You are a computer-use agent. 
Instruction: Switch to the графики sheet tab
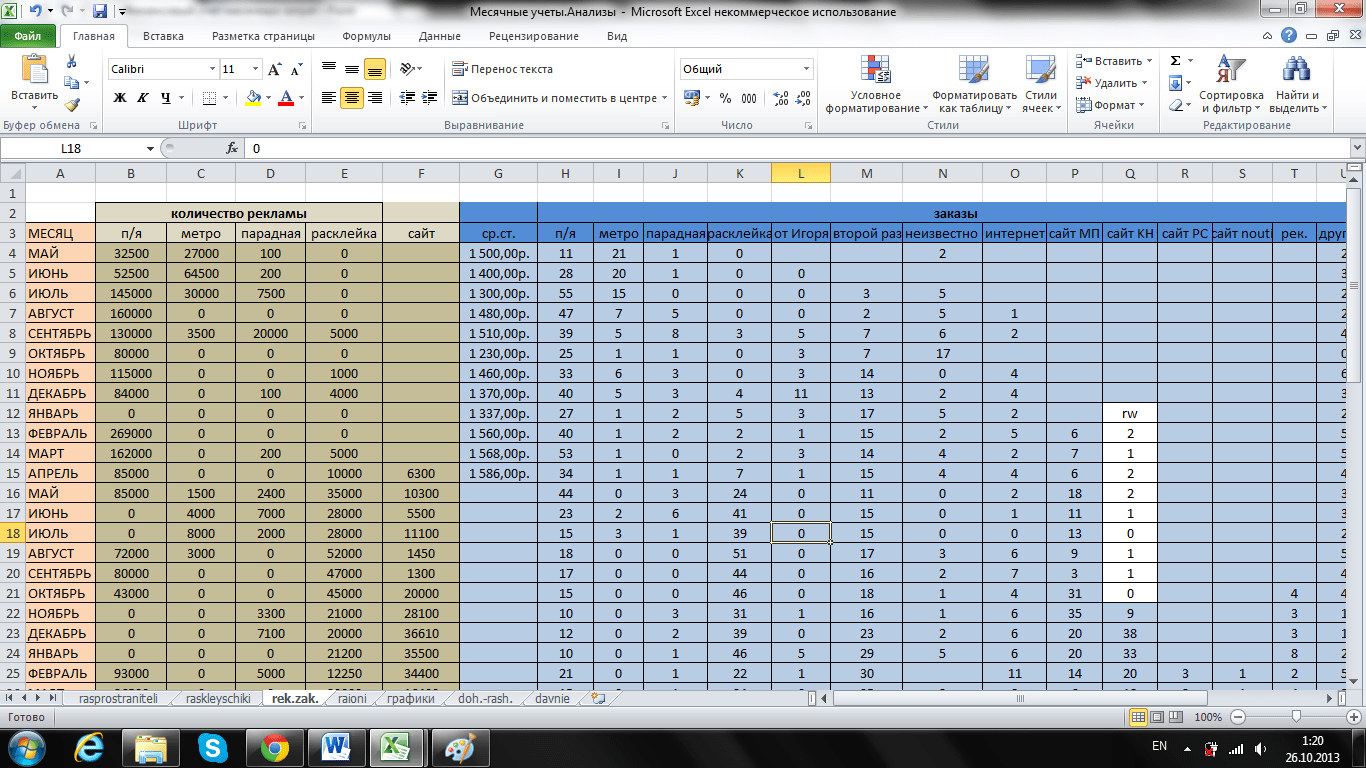point(412,699)
